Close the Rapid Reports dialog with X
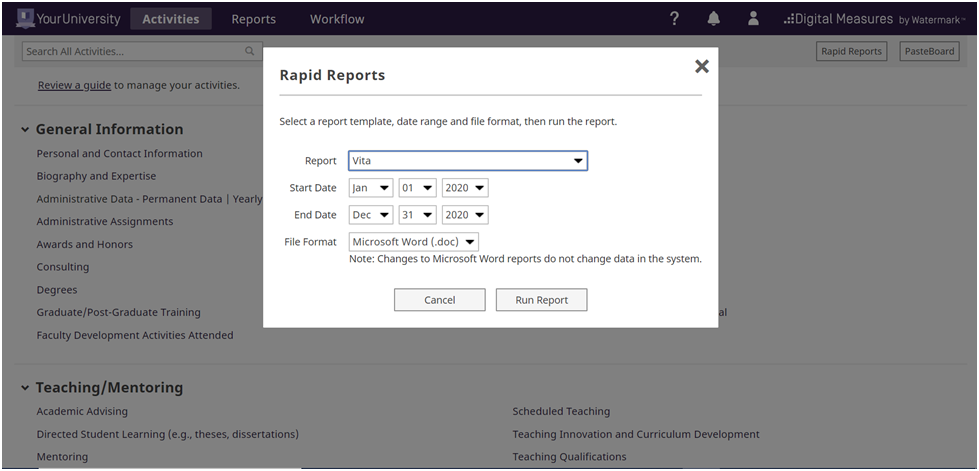Viewport: 979px width, 471px height. pos(702,66)
